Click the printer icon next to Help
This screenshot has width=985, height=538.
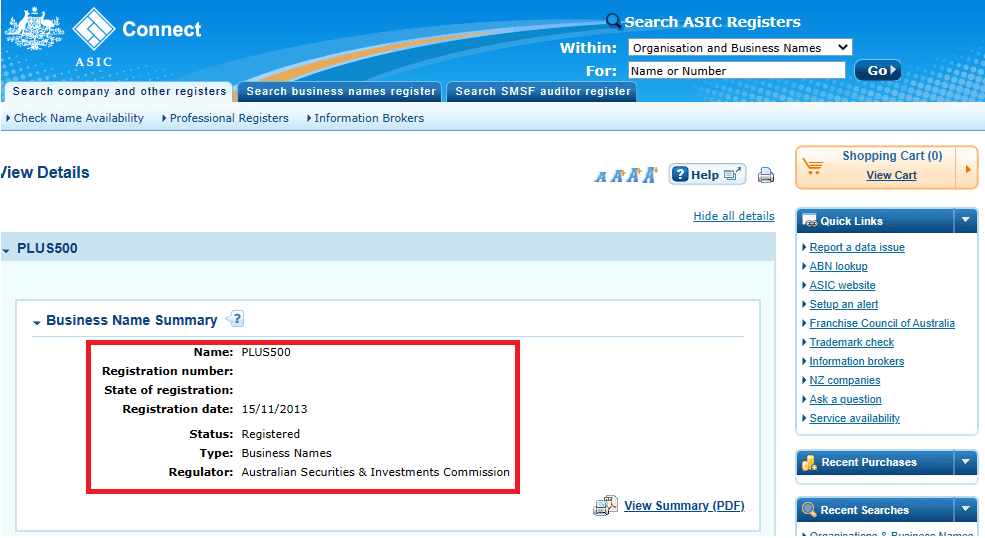pyautogui.click(x=766, y=175)
